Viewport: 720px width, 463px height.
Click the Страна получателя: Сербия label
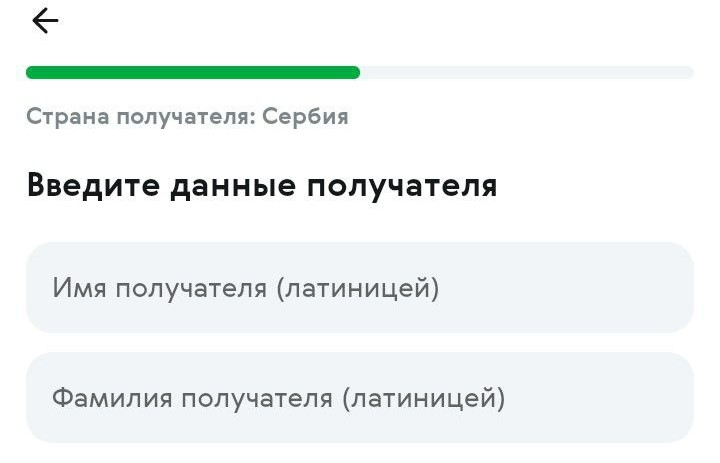(x=187, y=117)
